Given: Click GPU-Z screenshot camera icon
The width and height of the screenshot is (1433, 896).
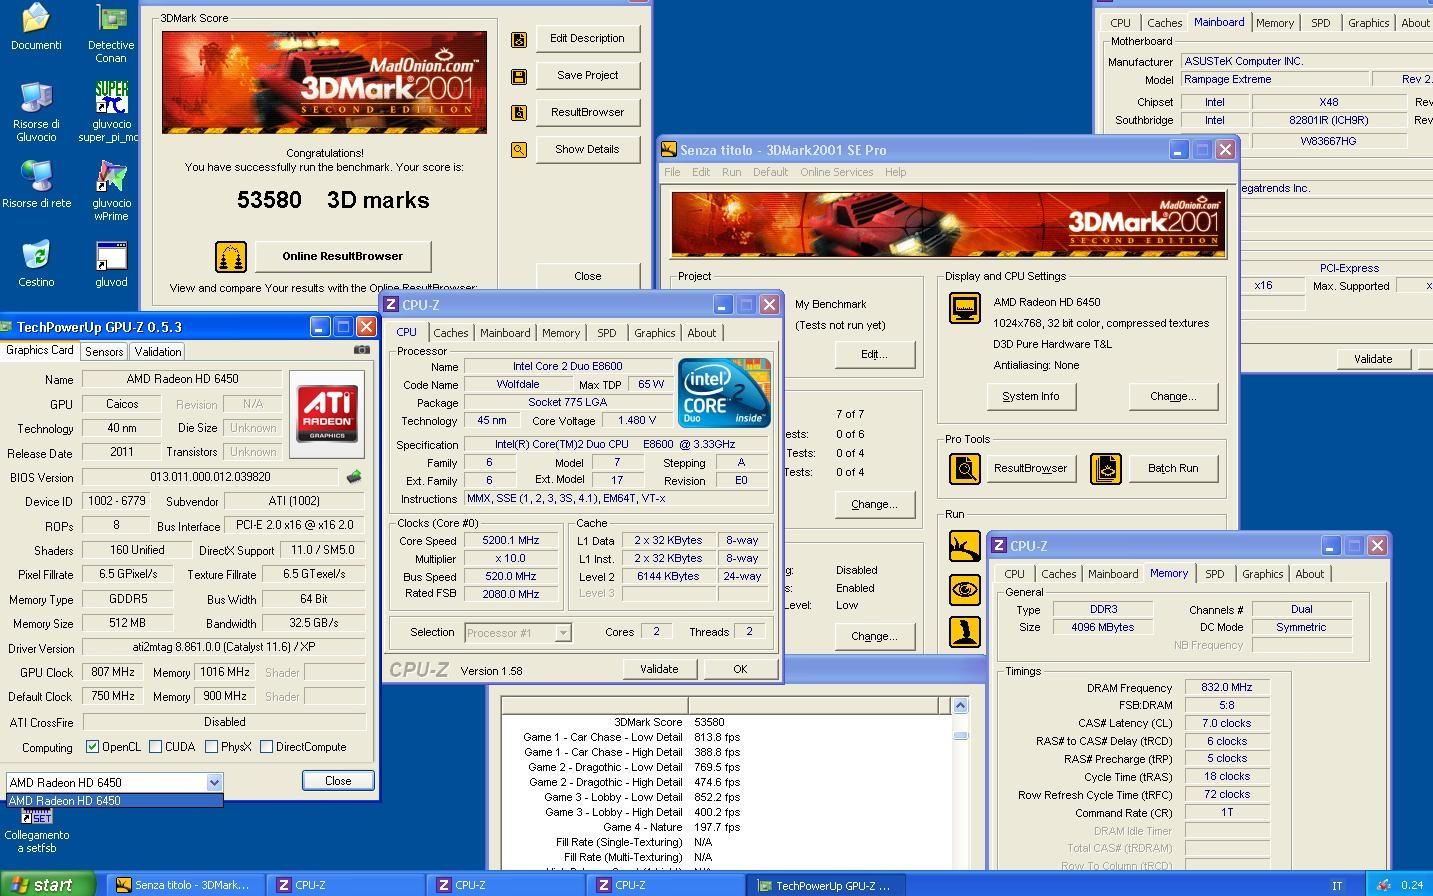Looking at the screenshot, I should (362, 350).
